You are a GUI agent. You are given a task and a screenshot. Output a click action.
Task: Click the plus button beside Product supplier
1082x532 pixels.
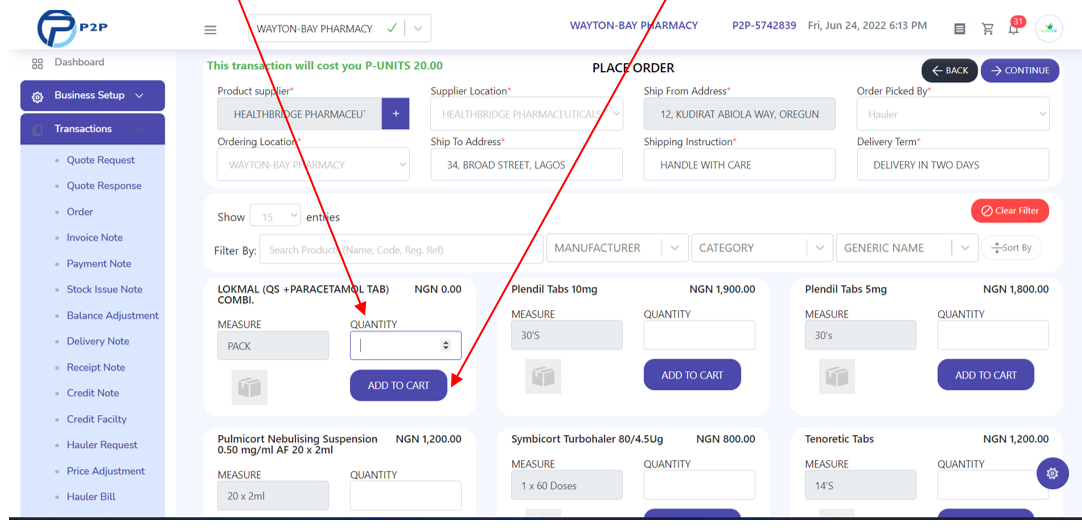click(395, 113)
